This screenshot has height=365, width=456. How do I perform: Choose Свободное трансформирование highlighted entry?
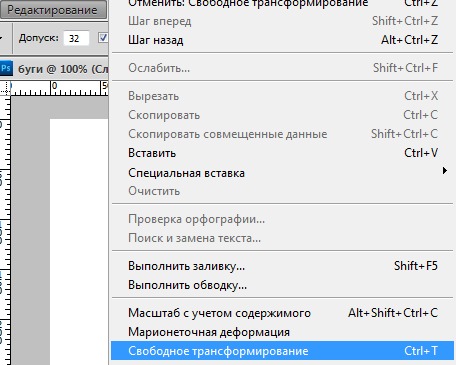[x=283, y=351]
